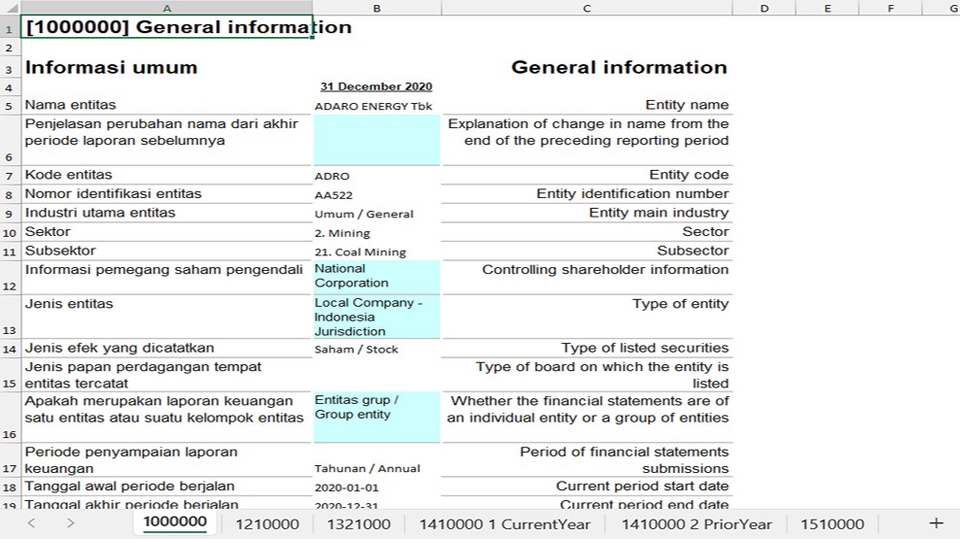
Task: Select column C header
Action: (x=587, y=9)
